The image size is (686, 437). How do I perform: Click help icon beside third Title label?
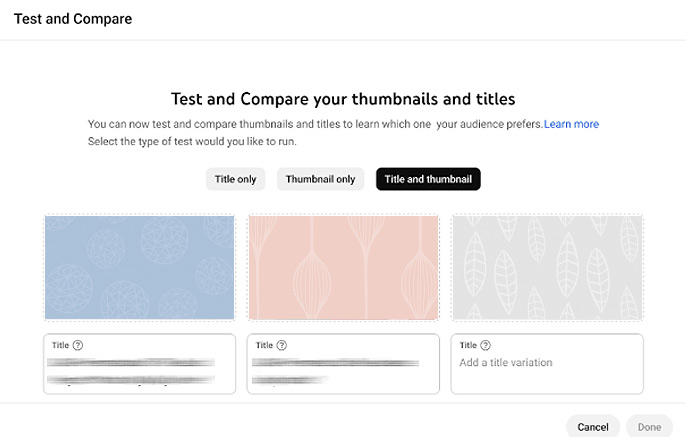point(486,345)
